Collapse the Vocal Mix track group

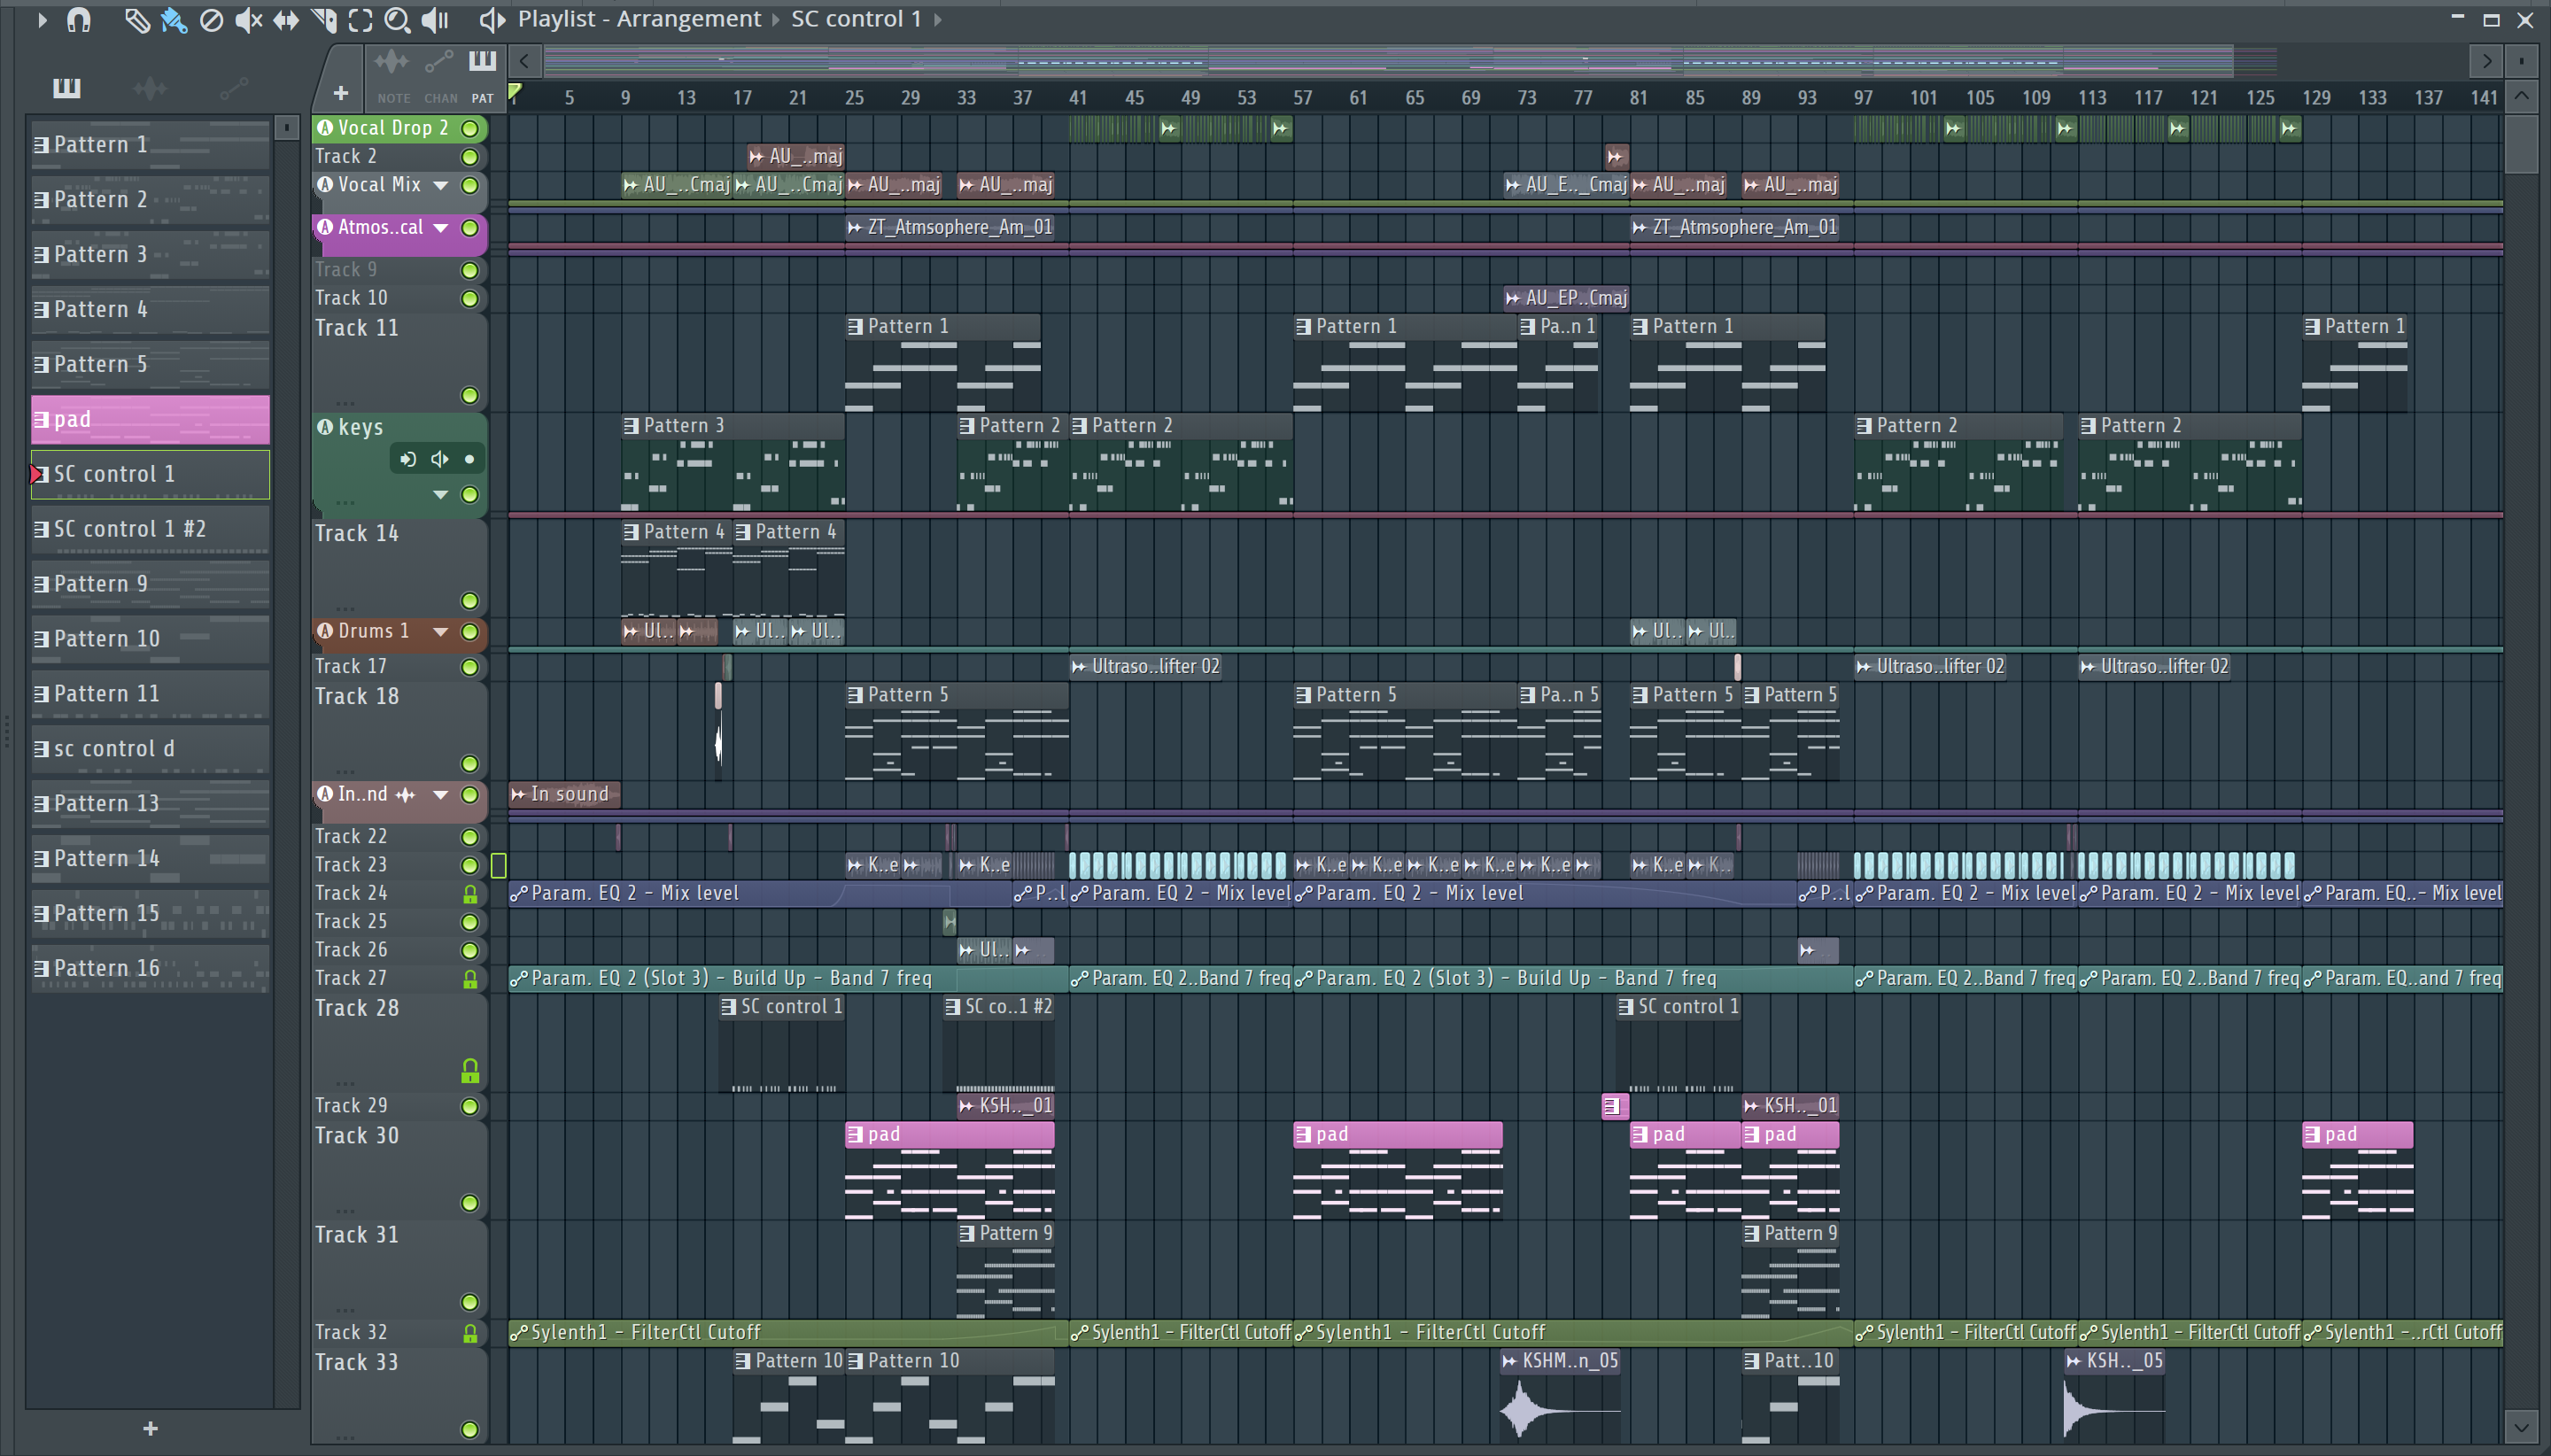click(x=440, y=185)
